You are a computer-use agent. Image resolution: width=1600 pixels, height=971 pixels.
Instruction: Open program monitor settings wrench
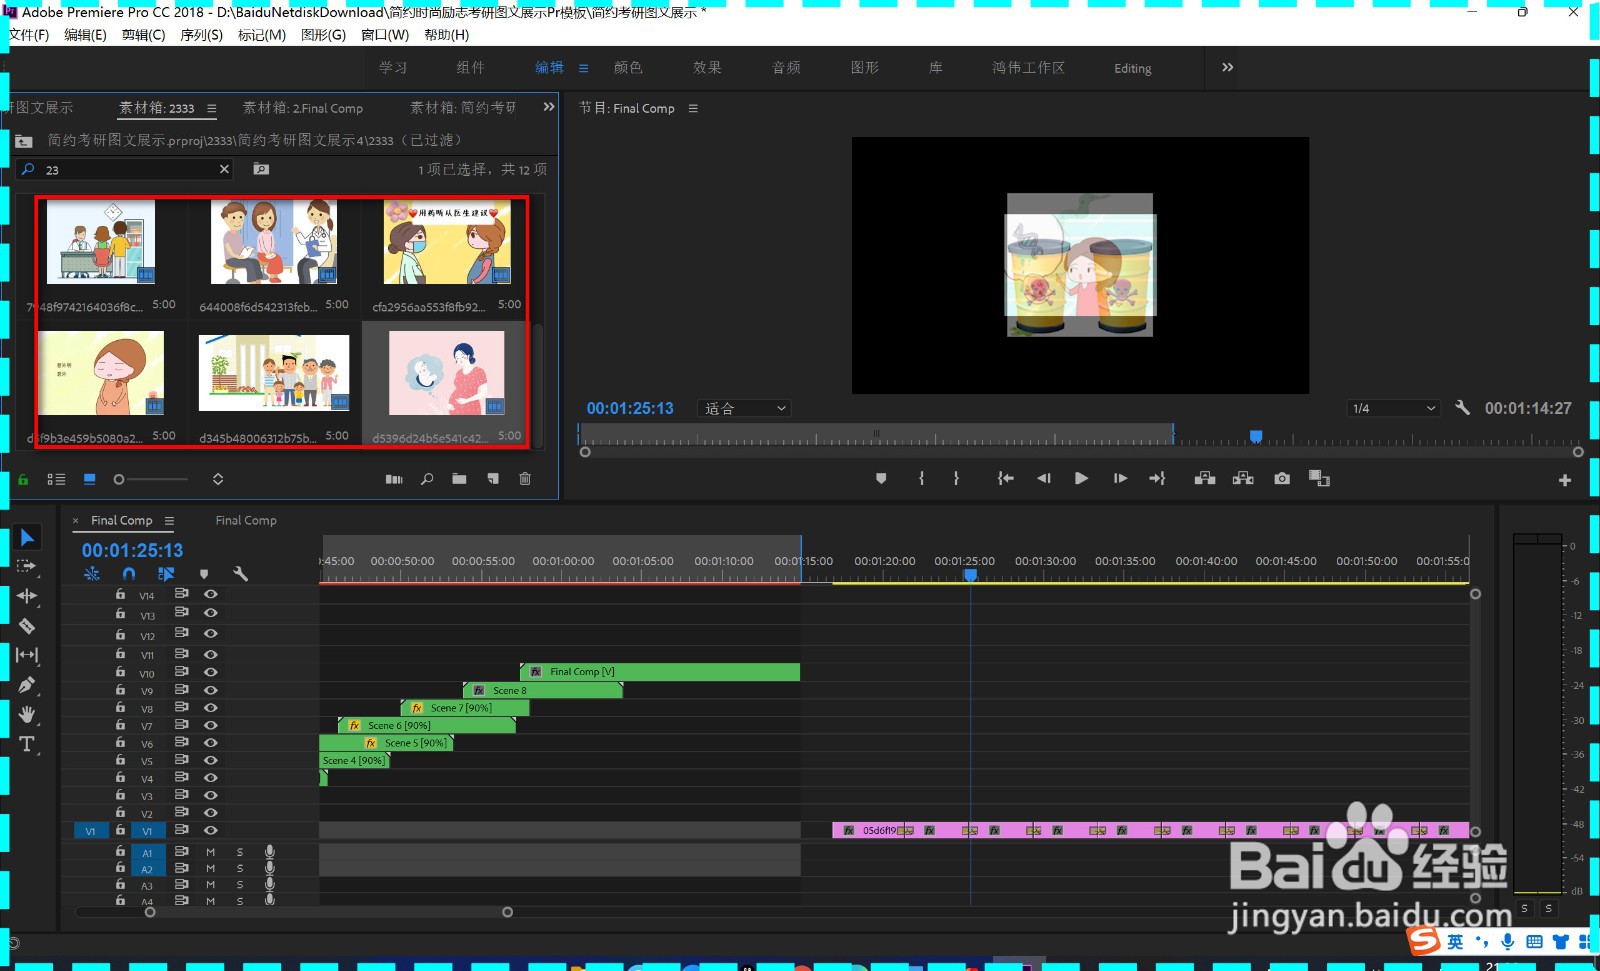1462,408
